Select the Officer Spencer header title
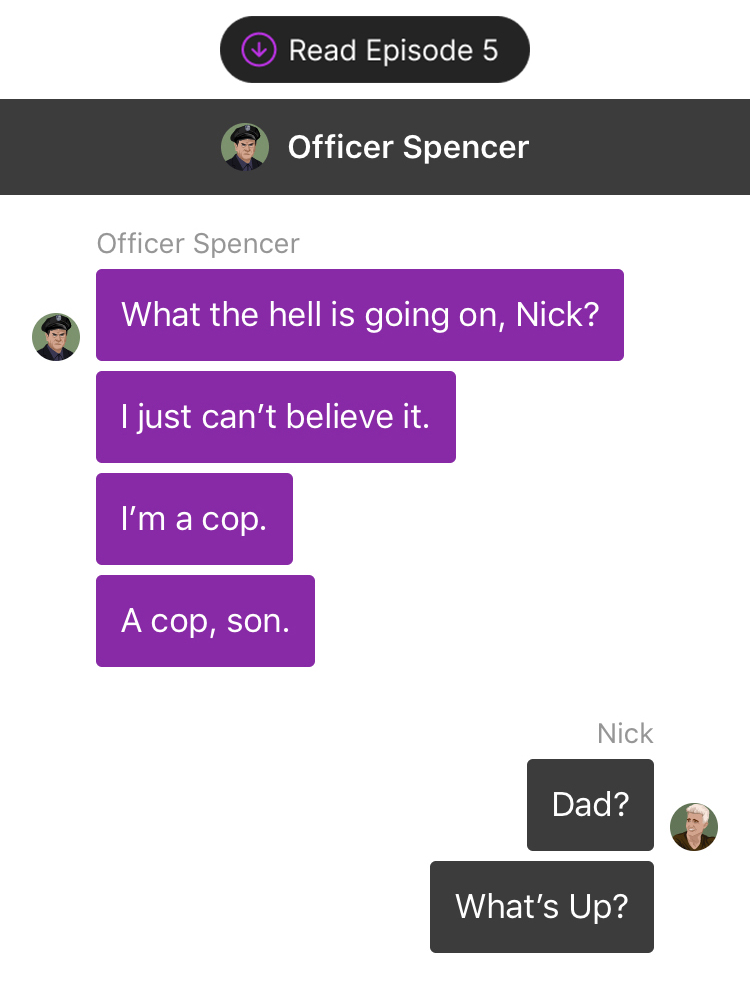This screenshot has height=995, width=750. click(408, 147)
